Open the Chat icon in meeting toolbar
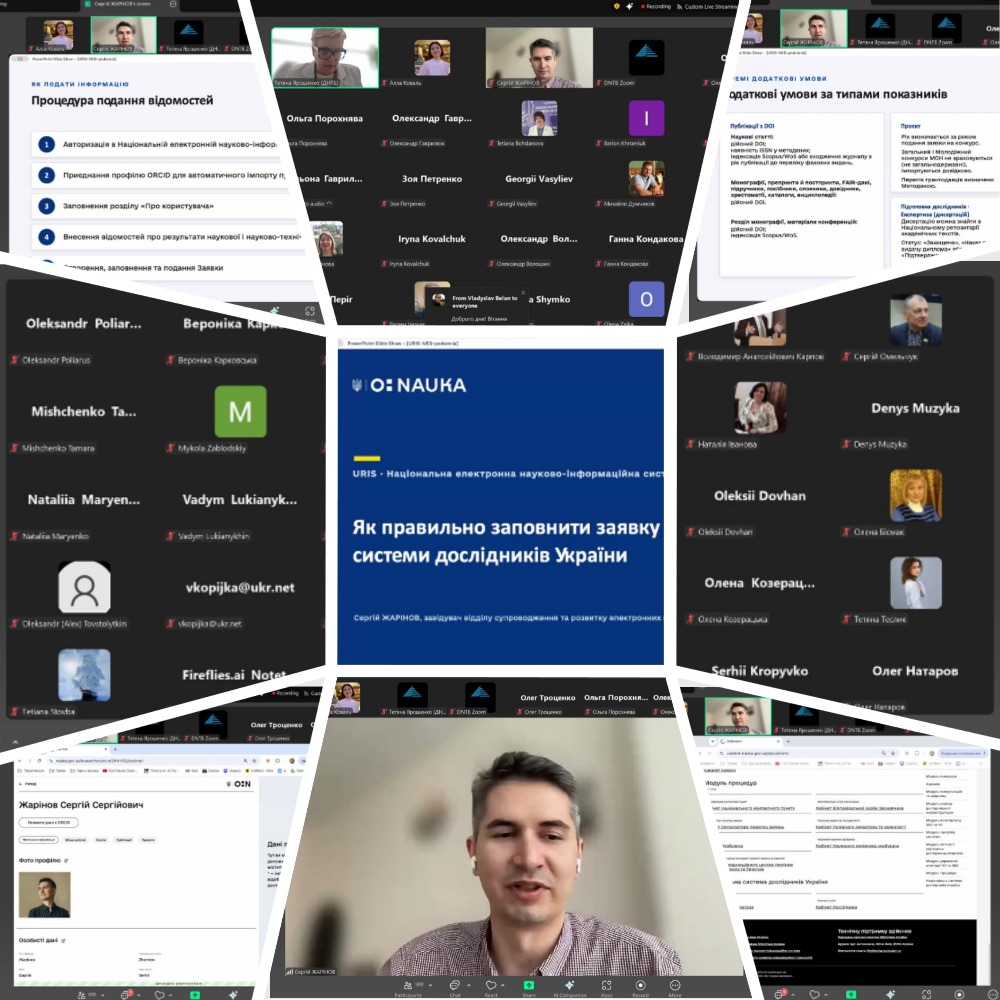The width and height of the screenshot is (1000, 1000). (x=455, y=985)
